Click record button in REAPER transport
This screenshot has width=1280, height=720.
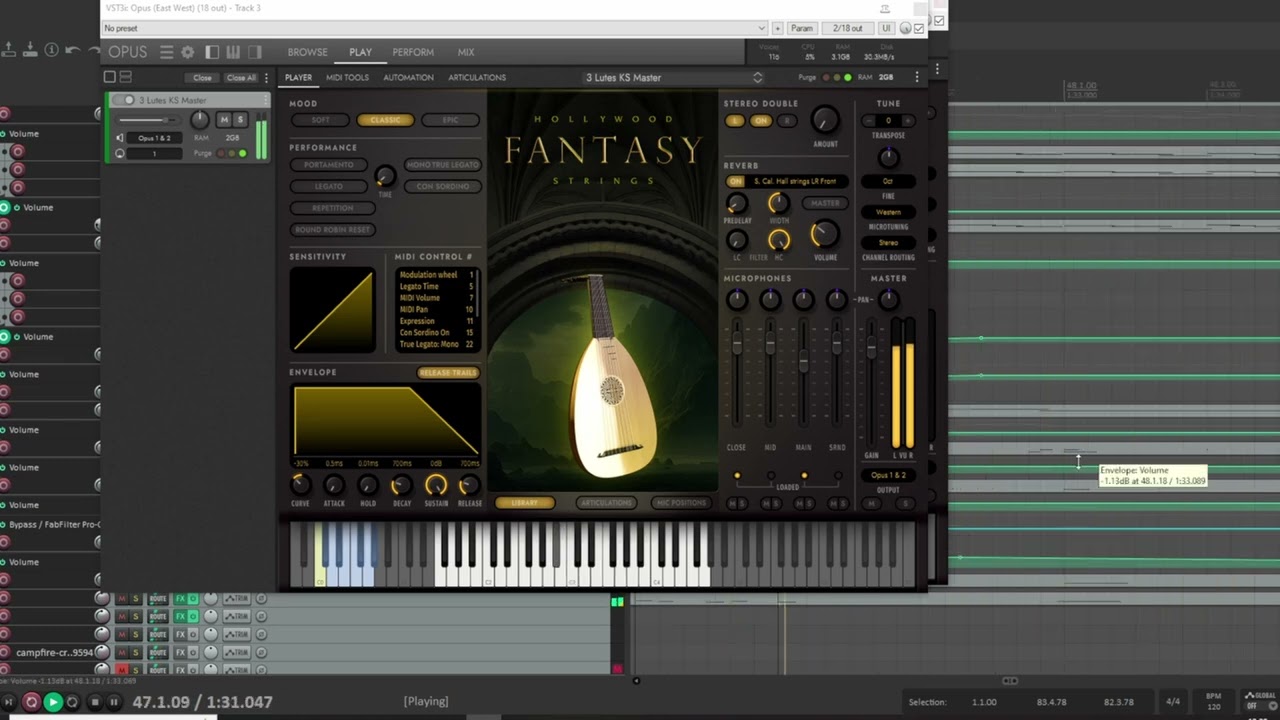click(31, 702)
